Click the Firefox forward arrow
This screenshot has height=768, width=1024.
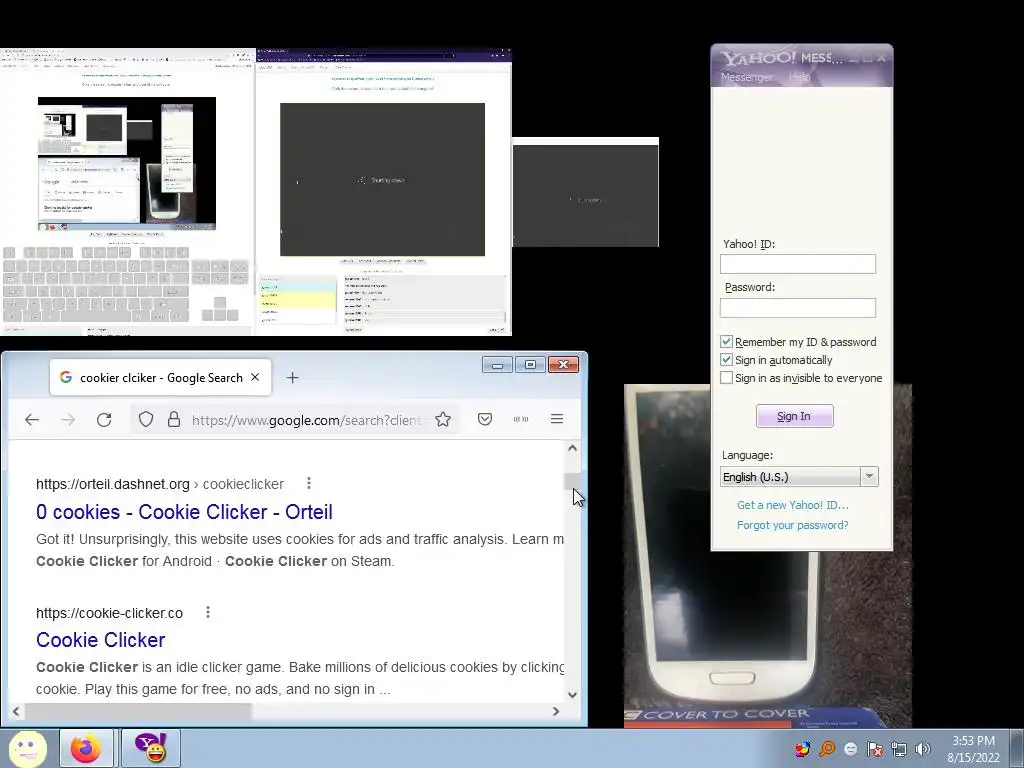tap(68, 420)
